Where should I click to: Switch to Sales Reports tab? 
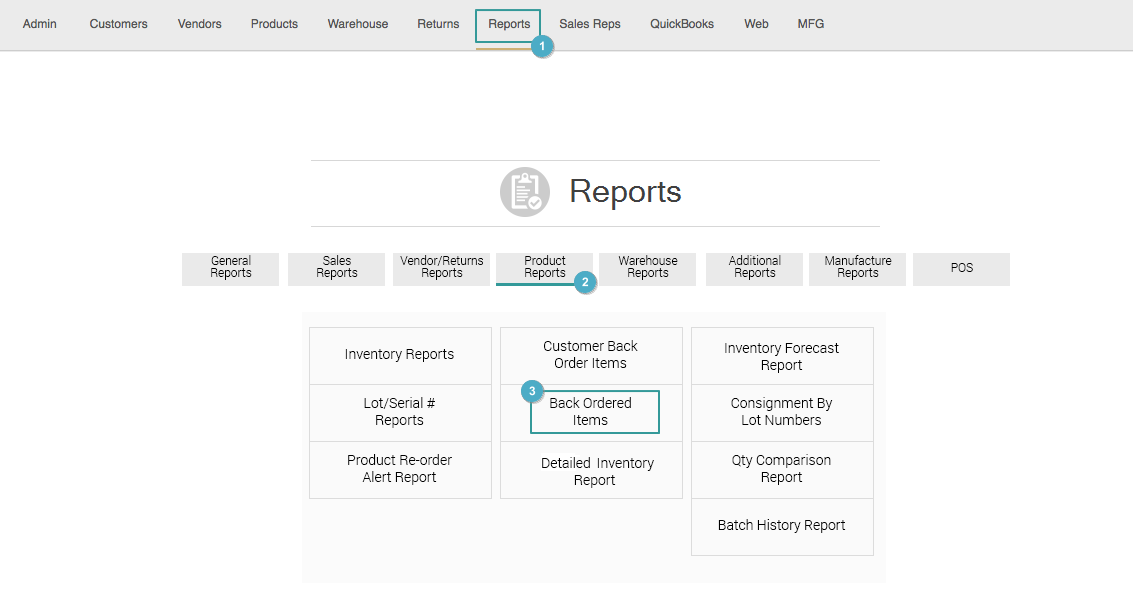(x=336, y=267)
